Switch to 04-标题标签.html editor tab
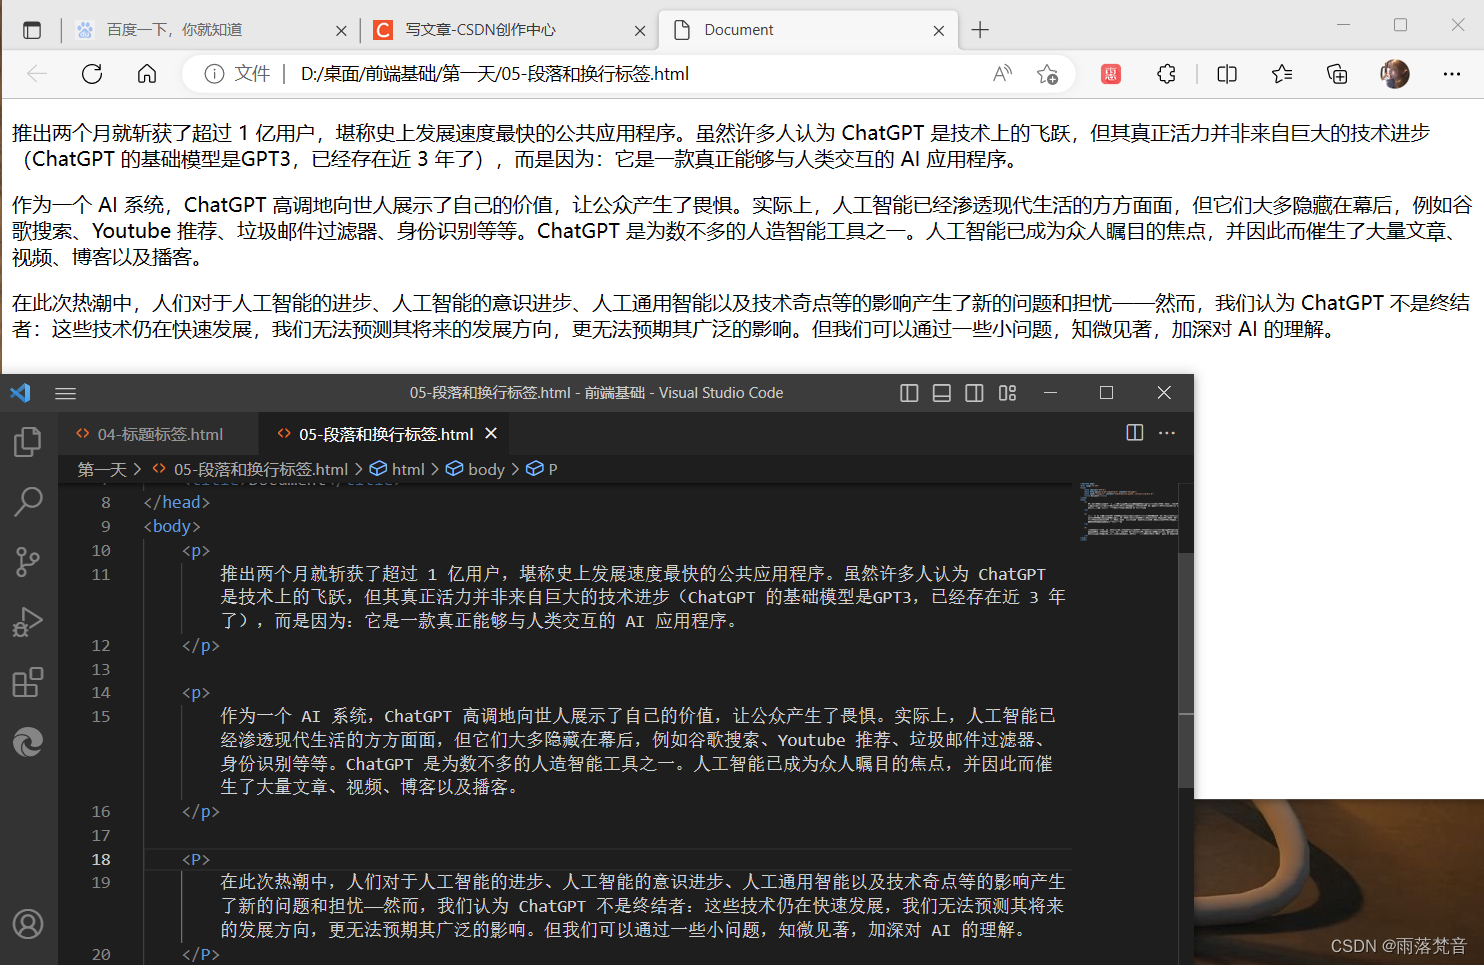Viewport: 1484px width, 965px height. tap(160, 434)
